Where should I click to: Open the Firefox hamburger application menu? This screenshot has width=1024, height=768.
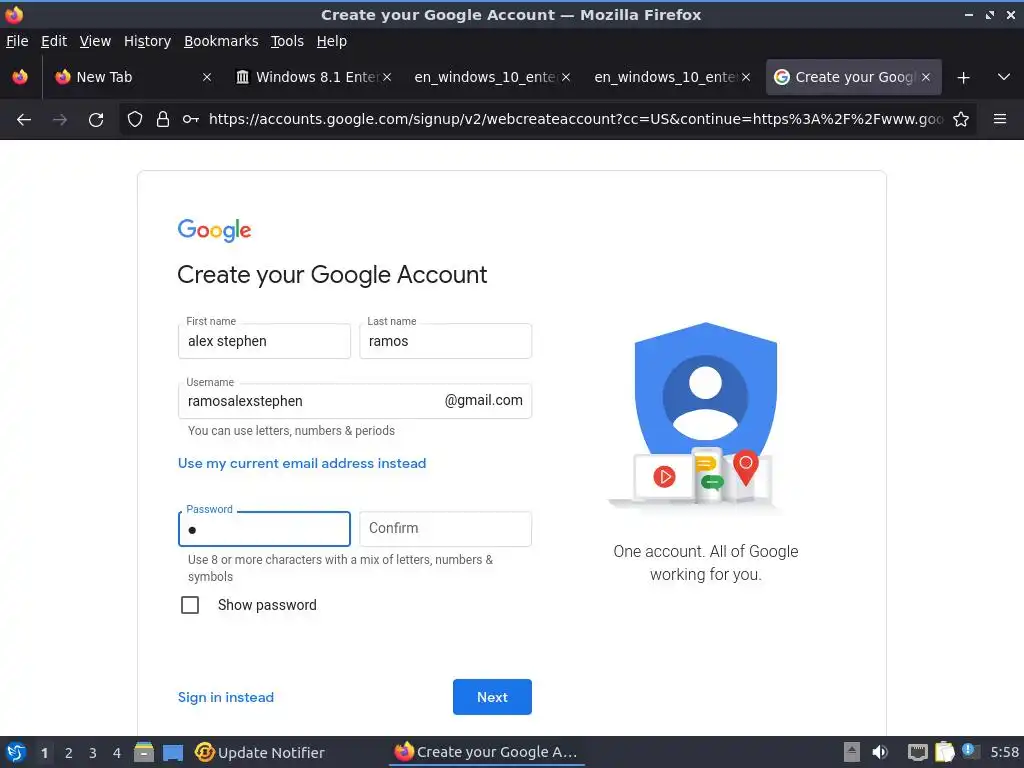click(1000, 119)
